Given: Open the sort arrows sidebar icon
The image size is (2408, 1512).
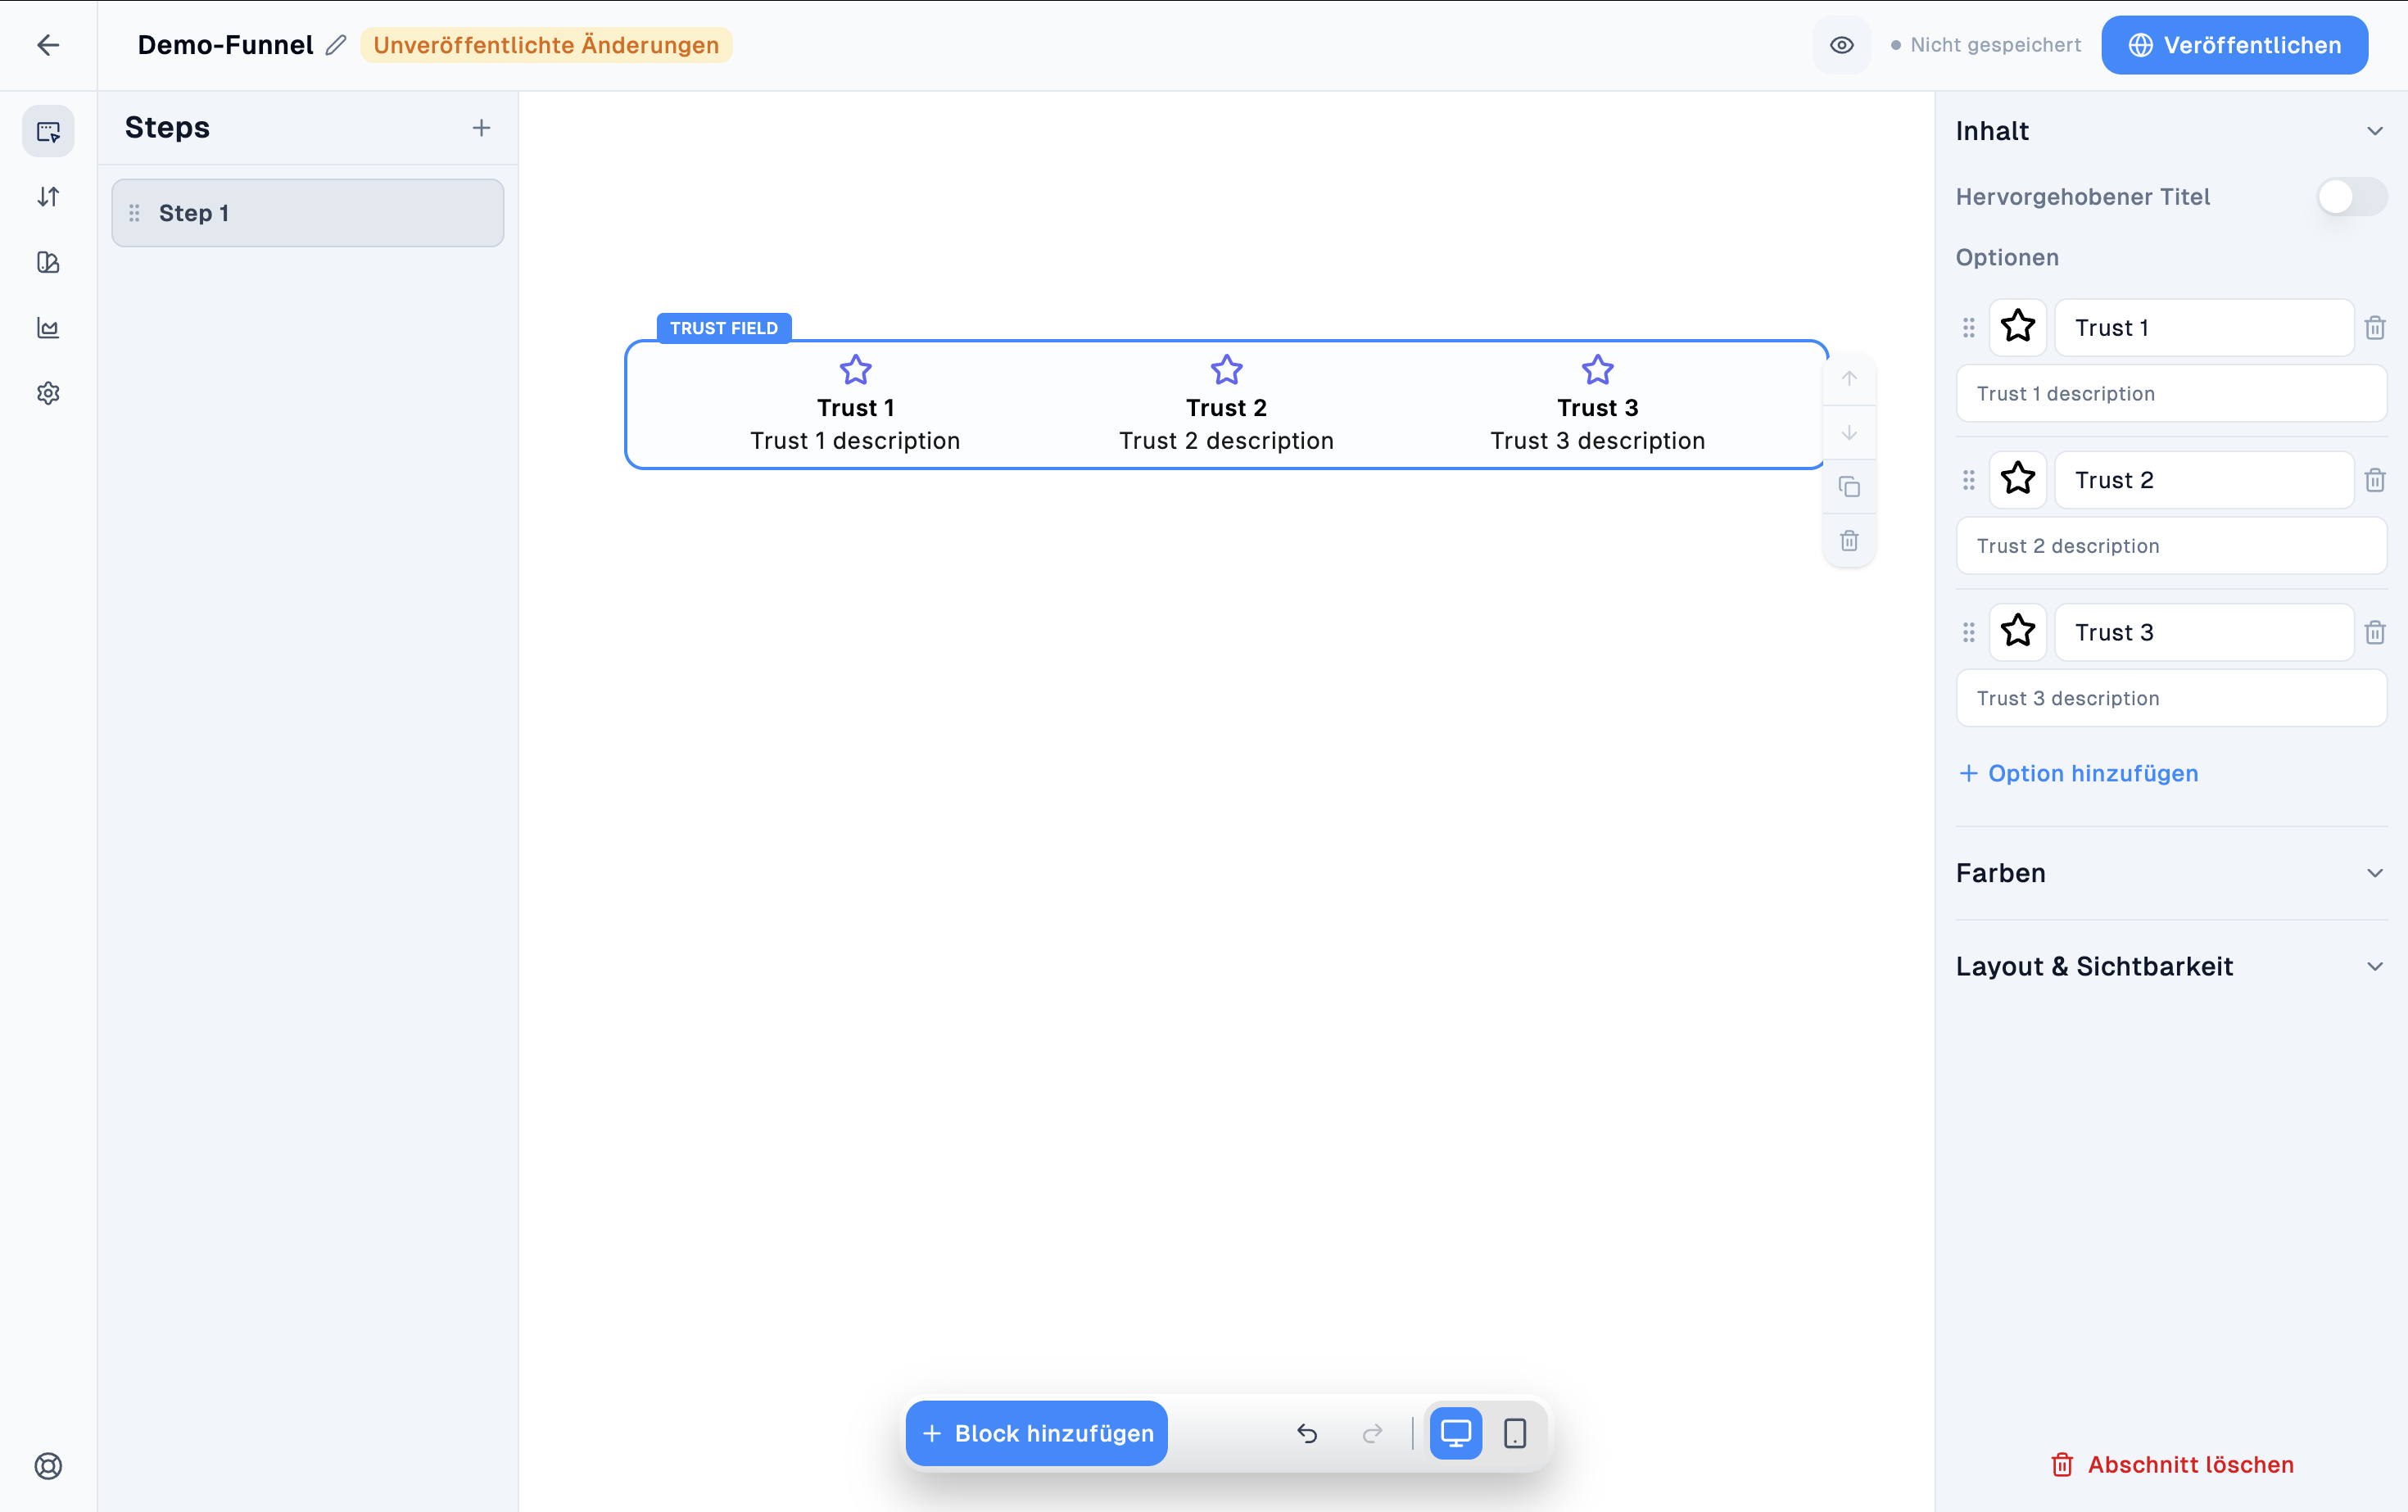Looking at the screenshot, I should [x=48, y=197].
